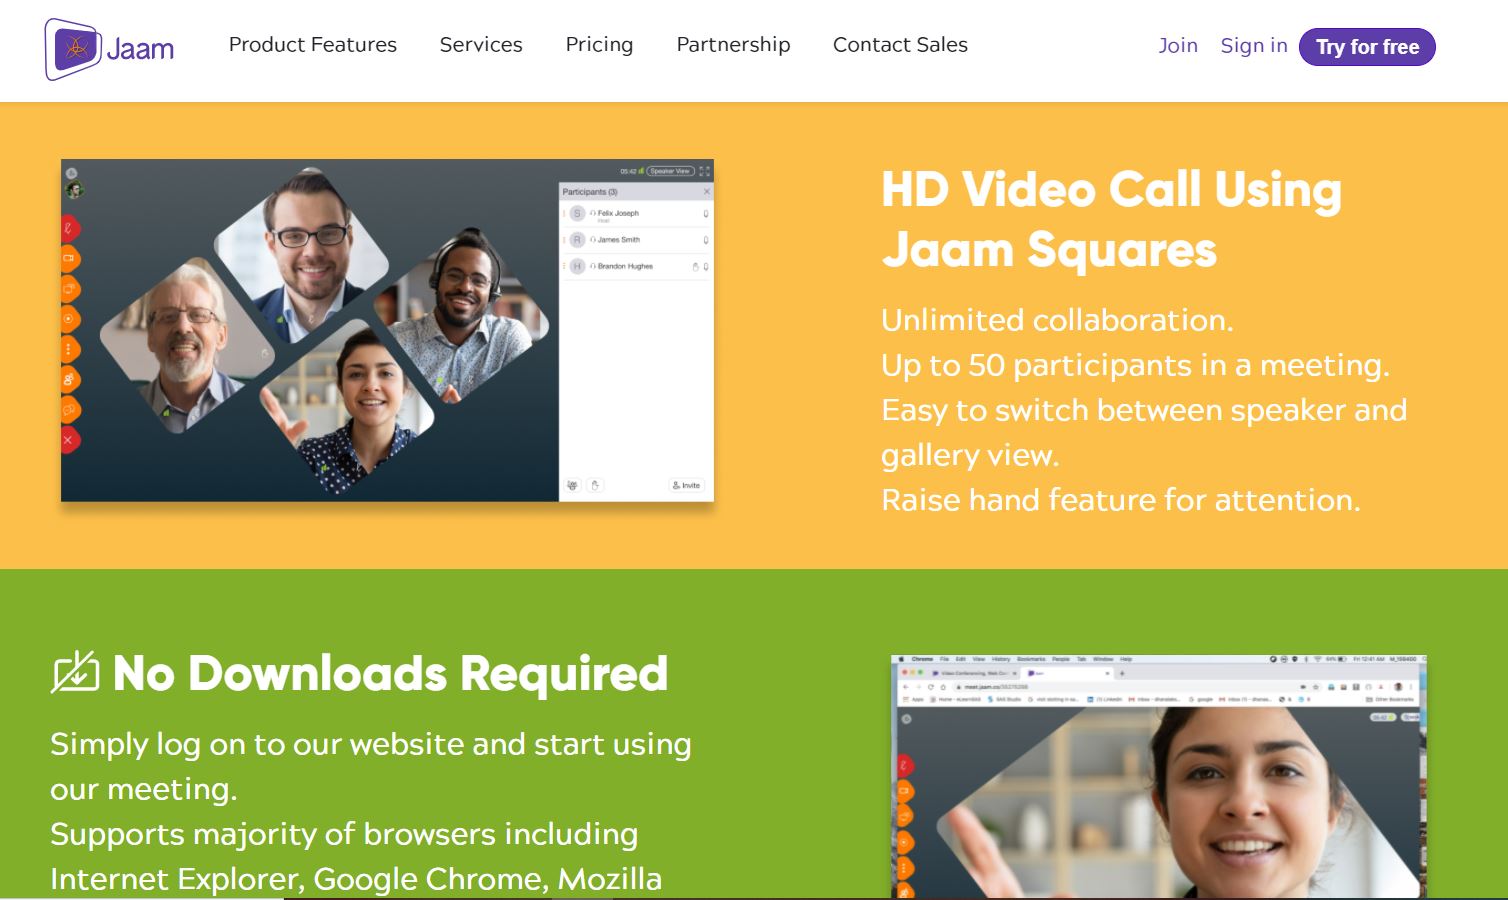Click the Contact Sales link

[900, 45]
